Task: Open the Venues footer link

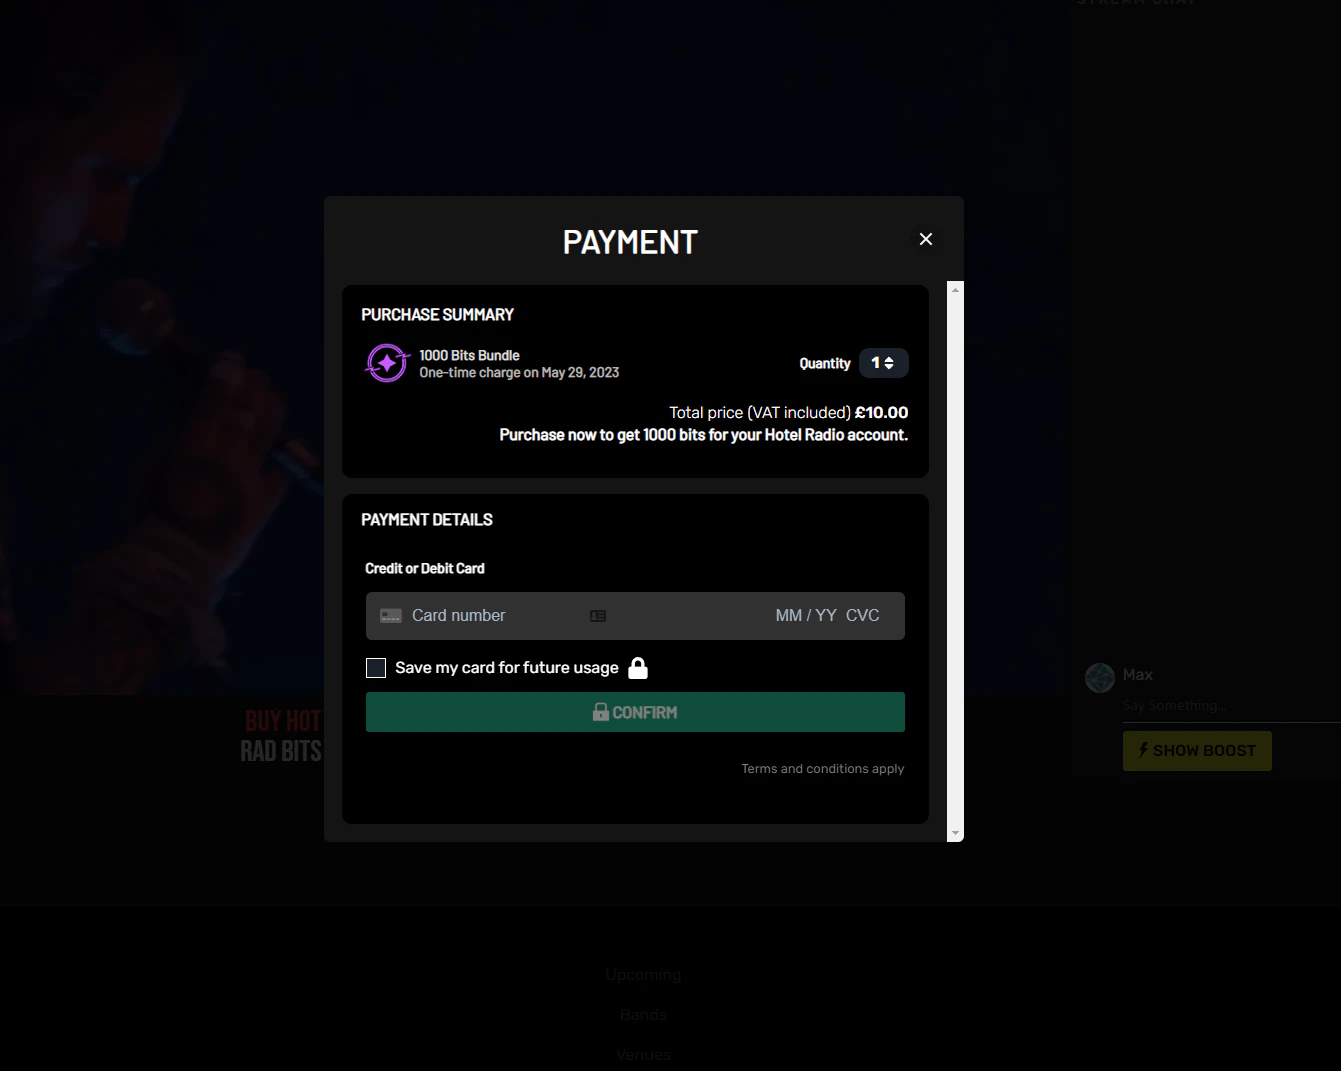Action: pyautogui.click(x=643, y=1055)
